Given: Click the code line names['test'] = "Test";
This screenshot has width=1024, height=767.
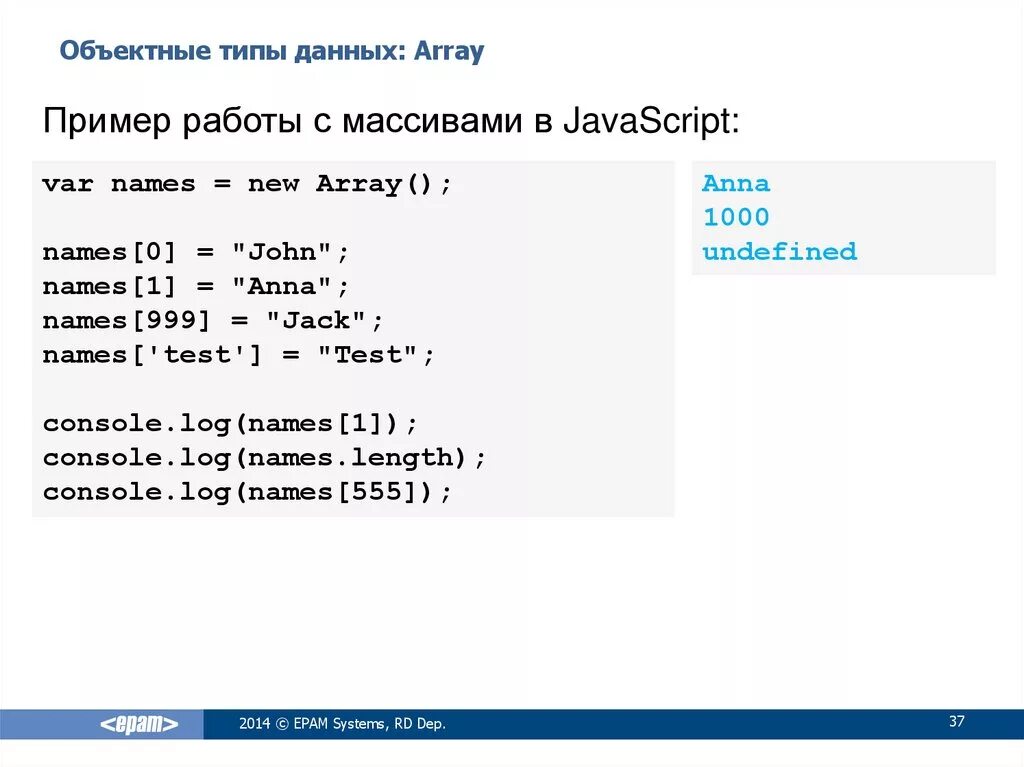Looking at the screenshot, I should pyautogui.click(x=238, y=355).
